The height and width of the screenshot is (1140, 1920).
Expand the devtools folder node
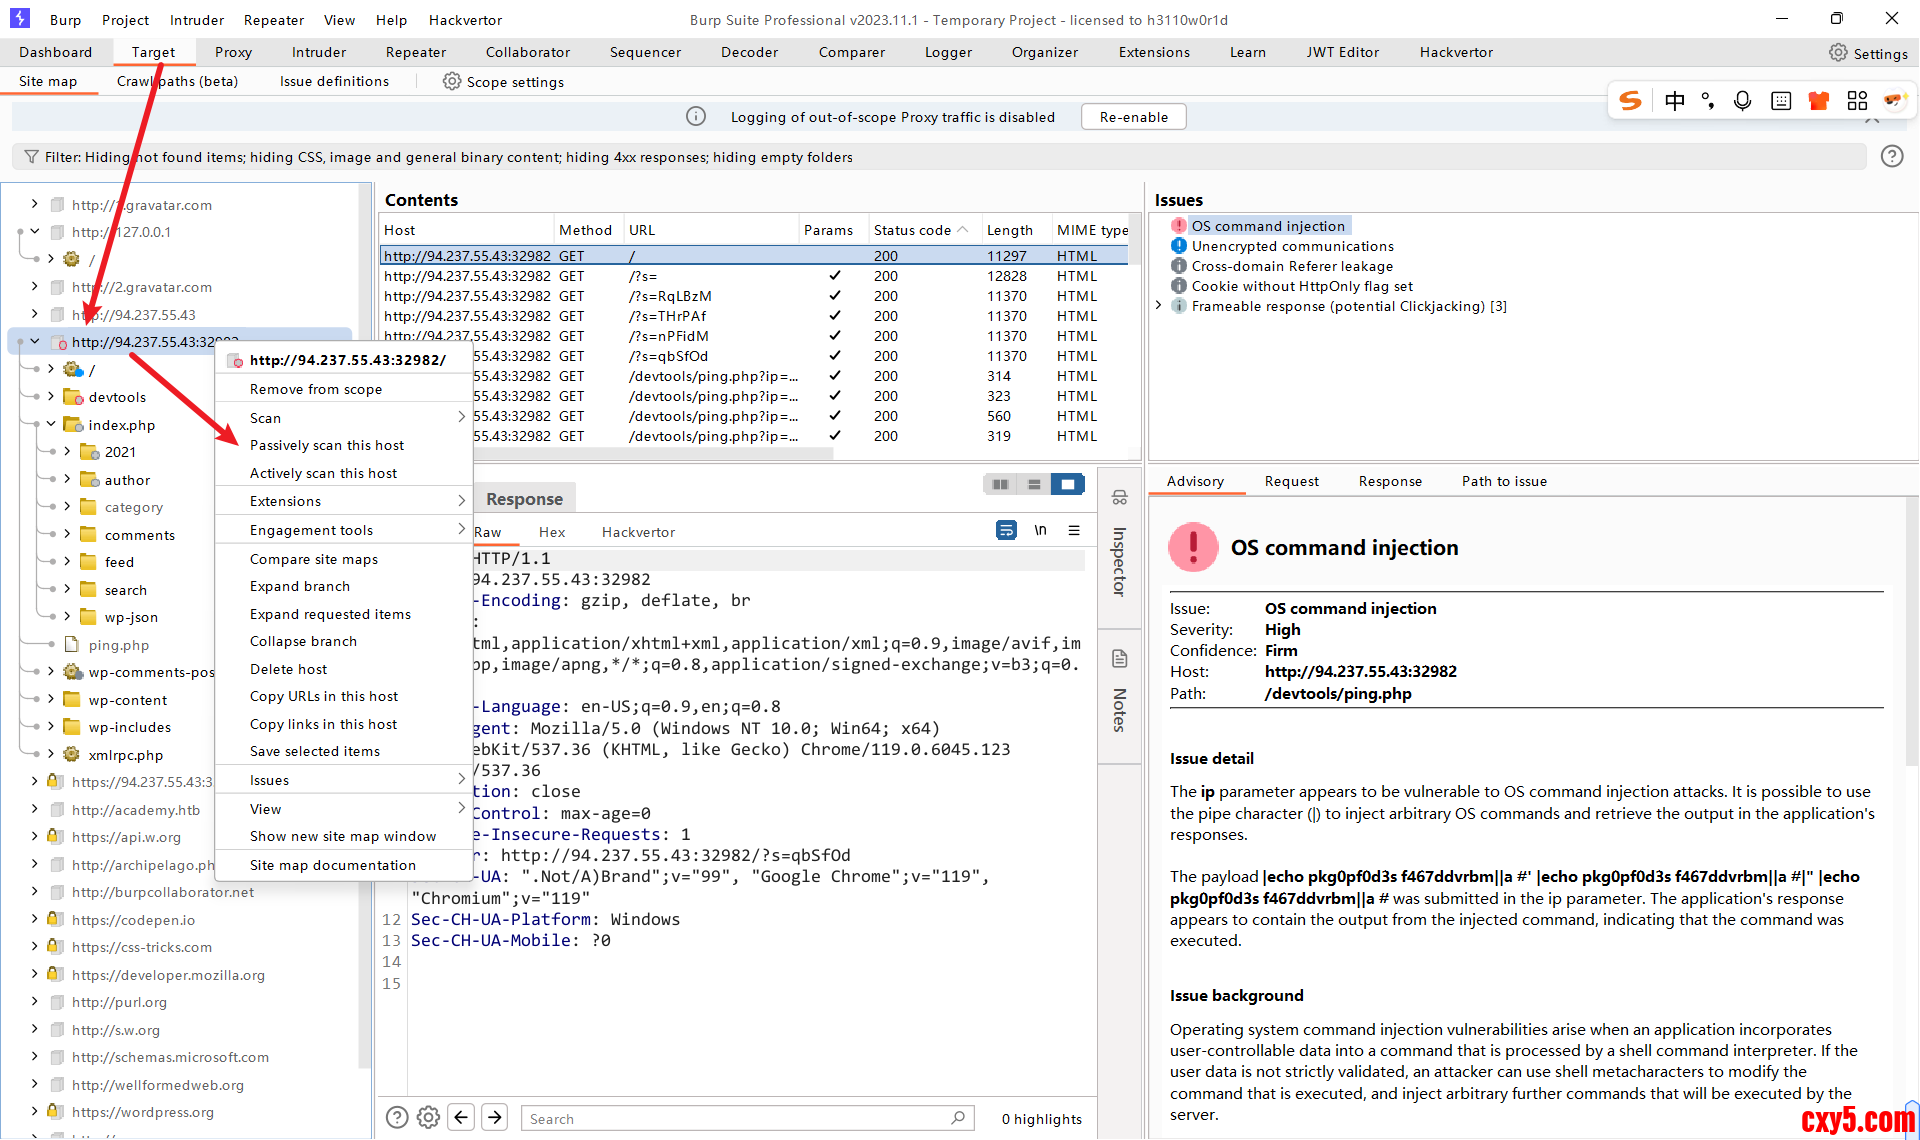51,397
